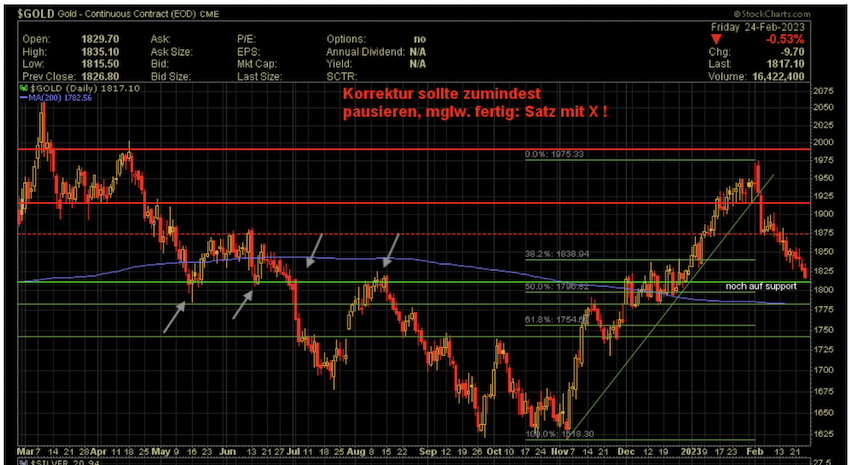The height and width of the screenshot is (465, 850).
Task: Click the y-axis price label 2000
Action: [823, 143]
